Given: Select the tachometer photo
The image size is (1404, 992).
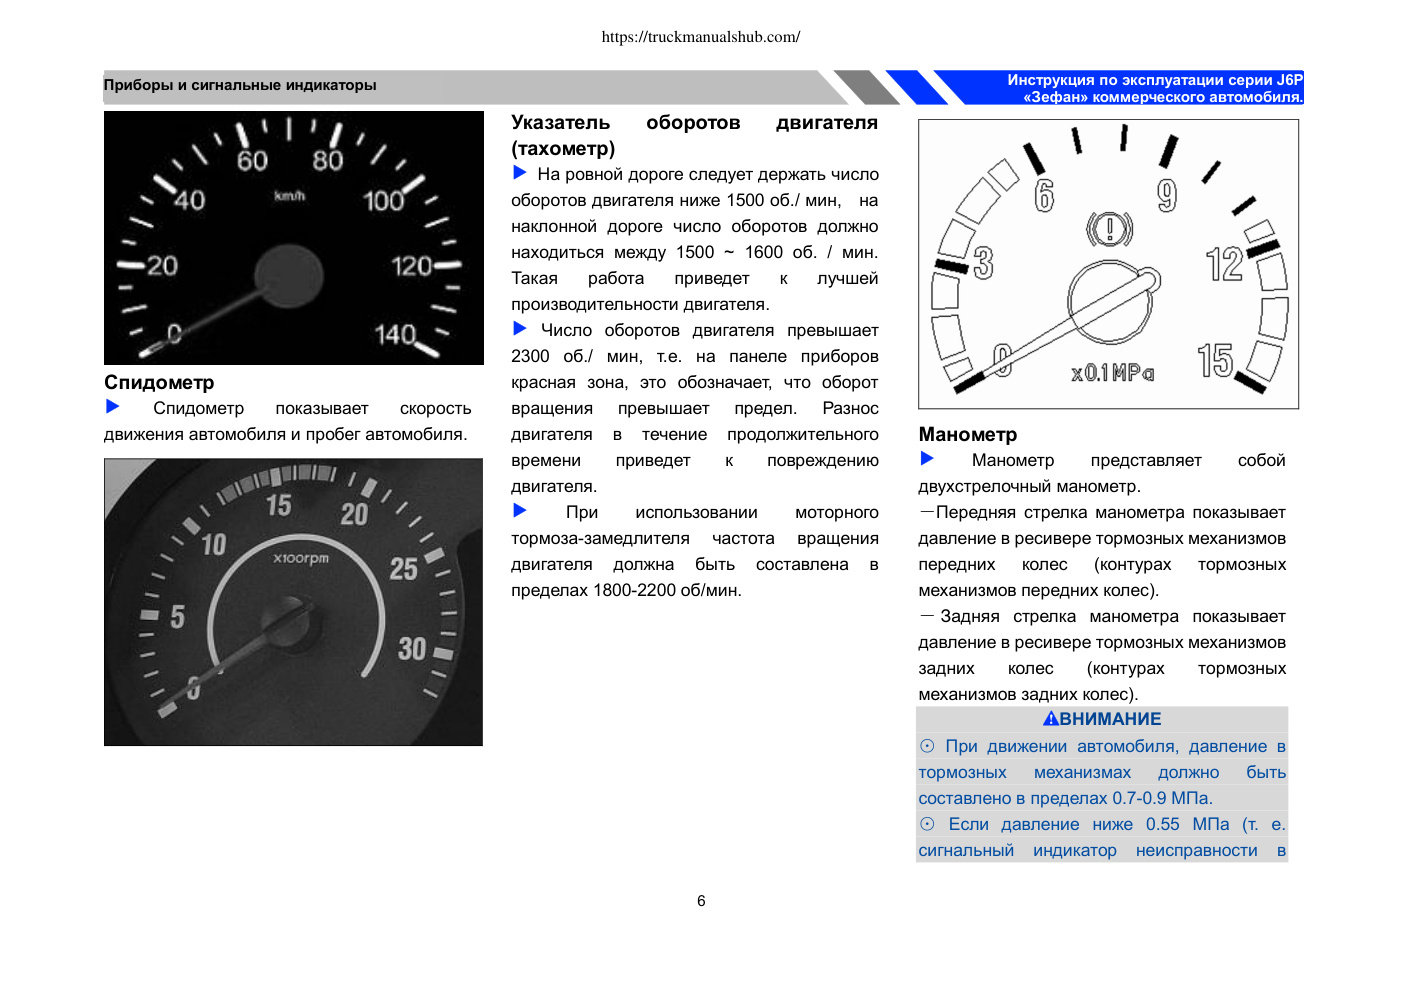Looking at the screenshot, I should pyautogui.click(x=294, y=602).
